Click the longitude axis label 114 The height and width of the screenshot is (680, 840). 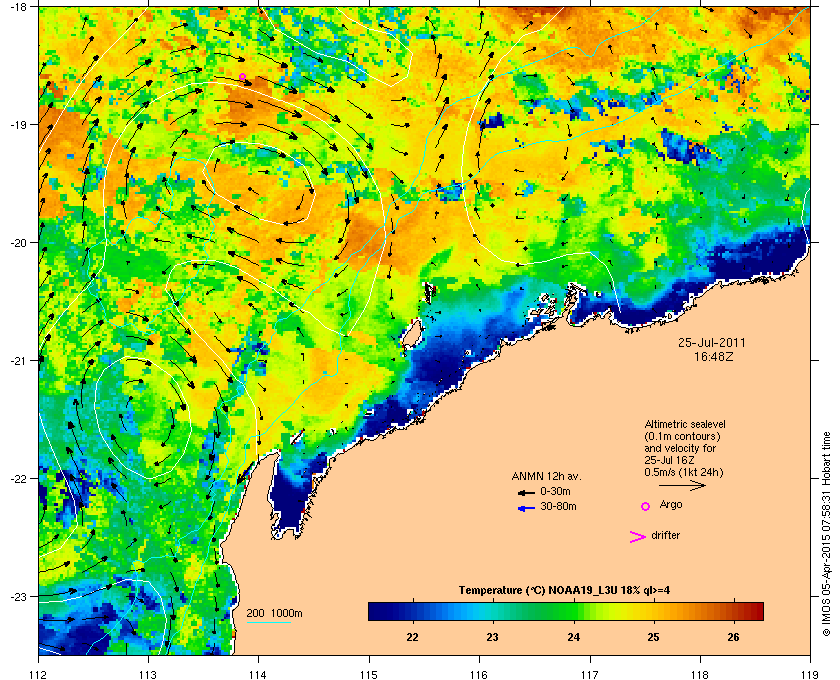point(258,675)
